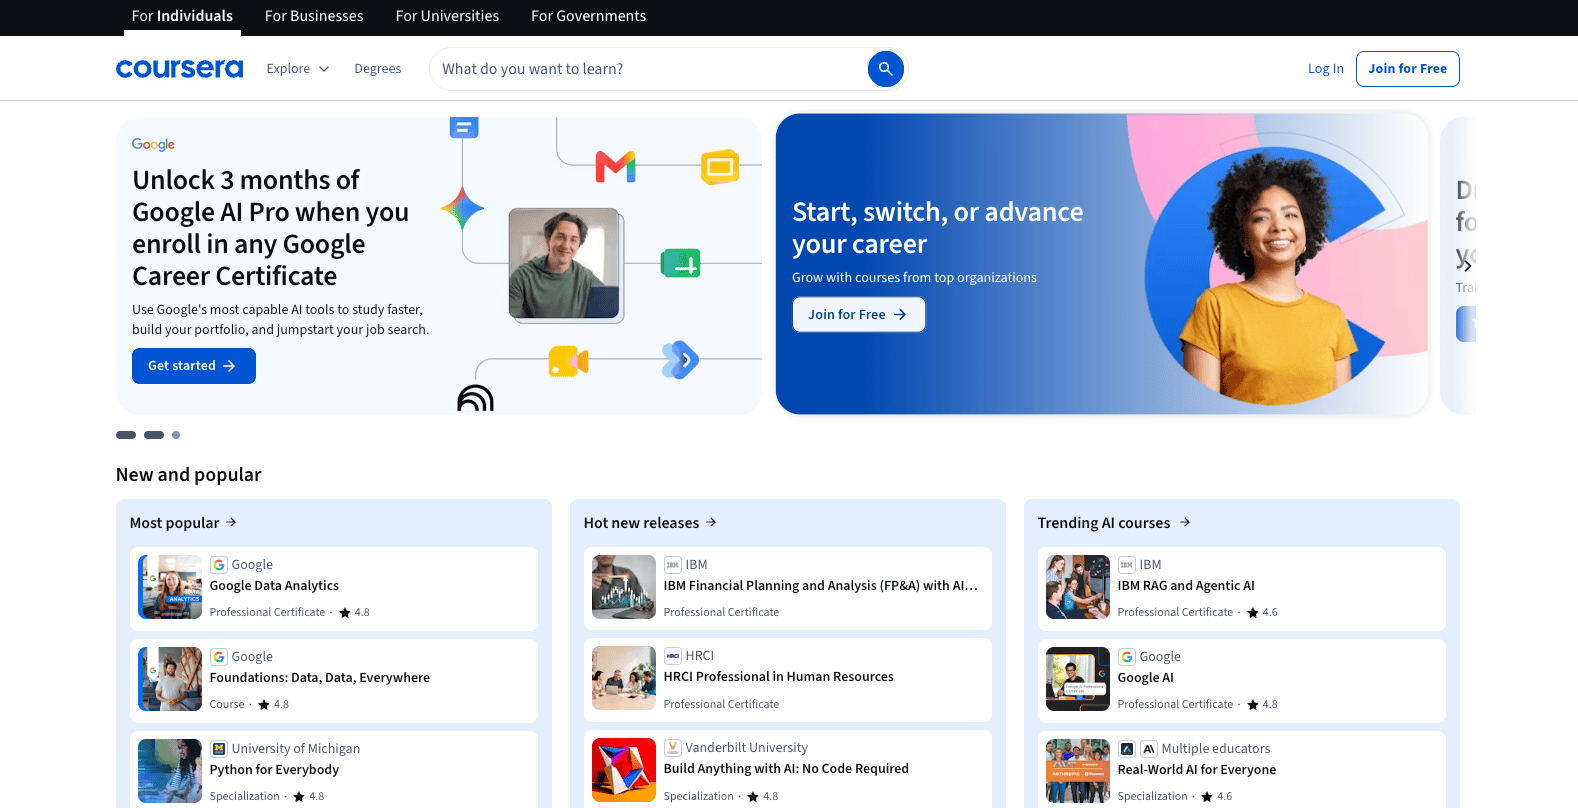Click 'Start, switch, or advance your career' heading
This screenshot has width=1578, height=808.
937,228
